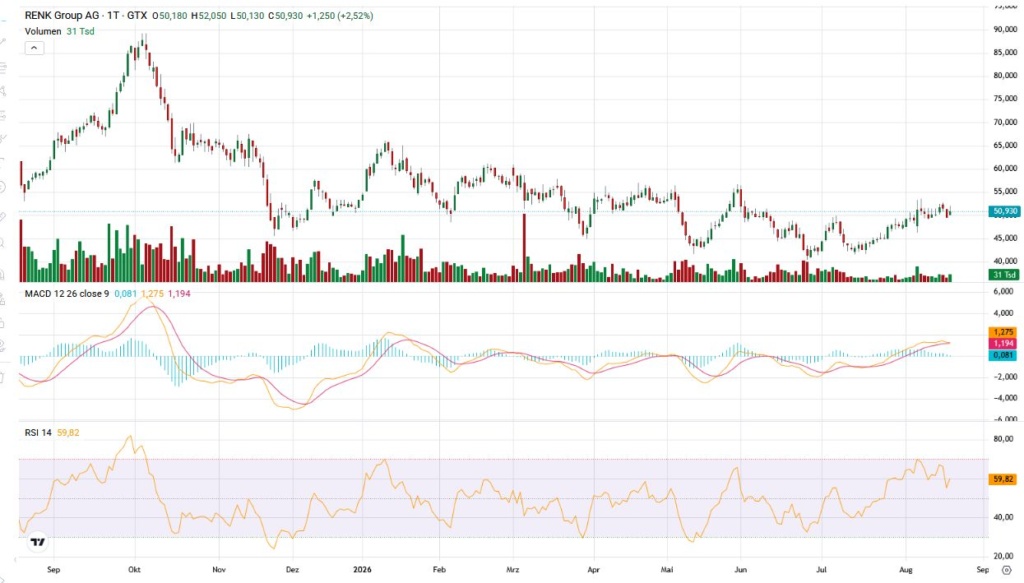Select the Volumen indicator legend
Screen dimensions: 1024x583
43,31
